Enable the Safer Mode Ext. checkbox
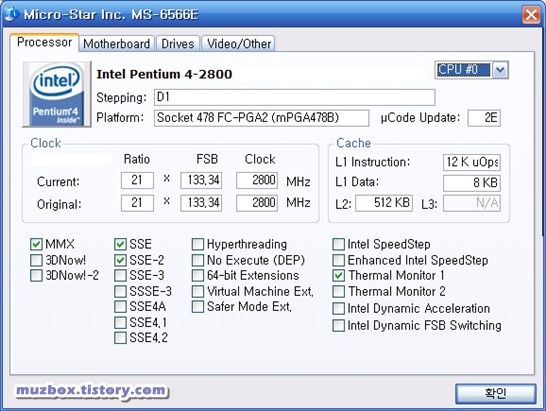 (198, 307)
